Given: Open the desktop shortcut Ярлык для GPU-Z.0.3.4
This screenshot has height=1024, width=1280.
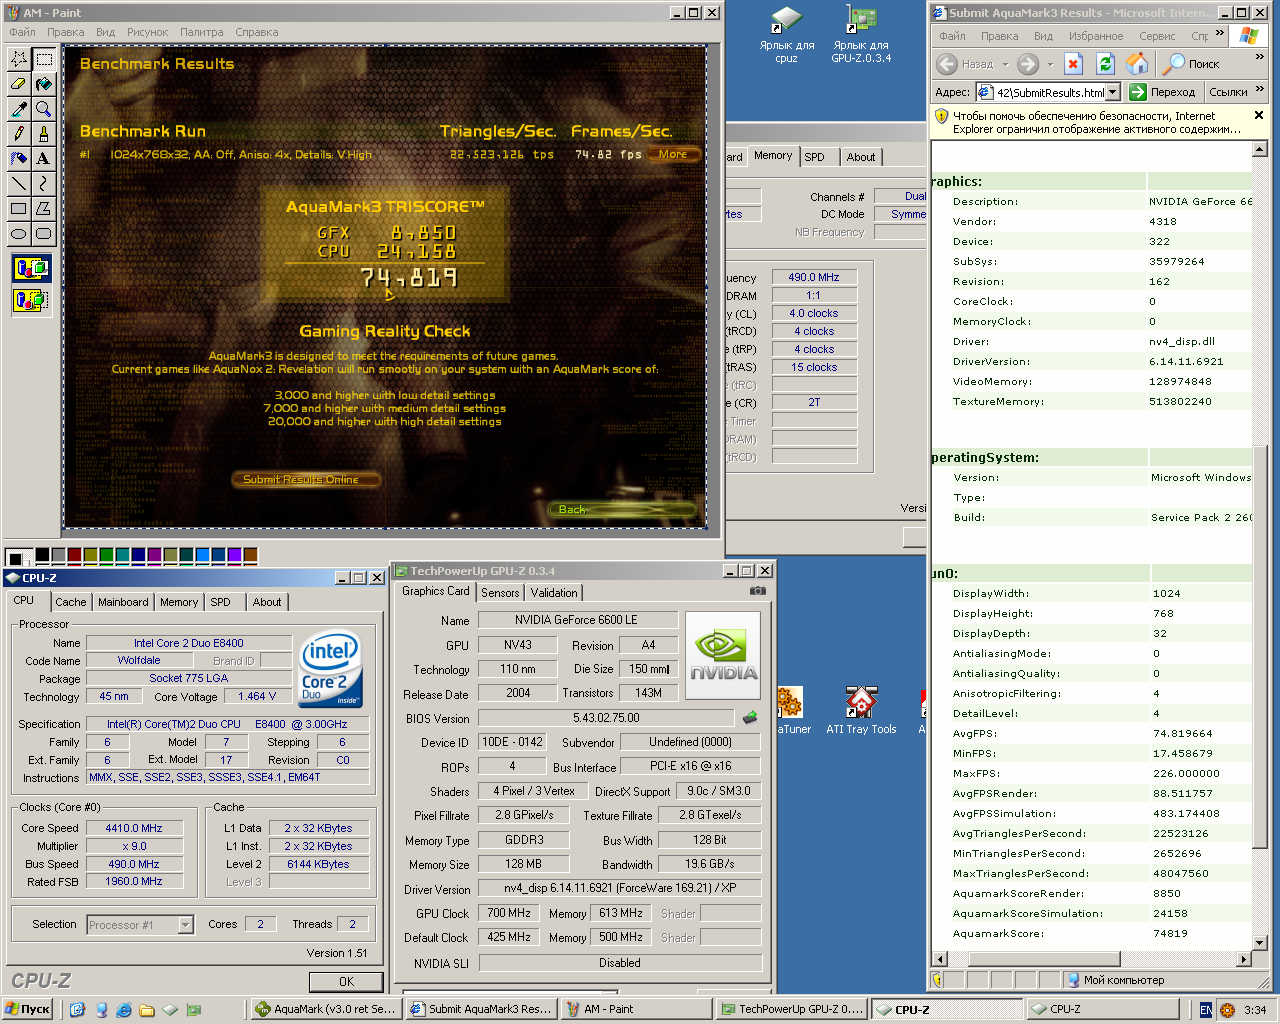Looking at the screenshot, I should (861, 34).
